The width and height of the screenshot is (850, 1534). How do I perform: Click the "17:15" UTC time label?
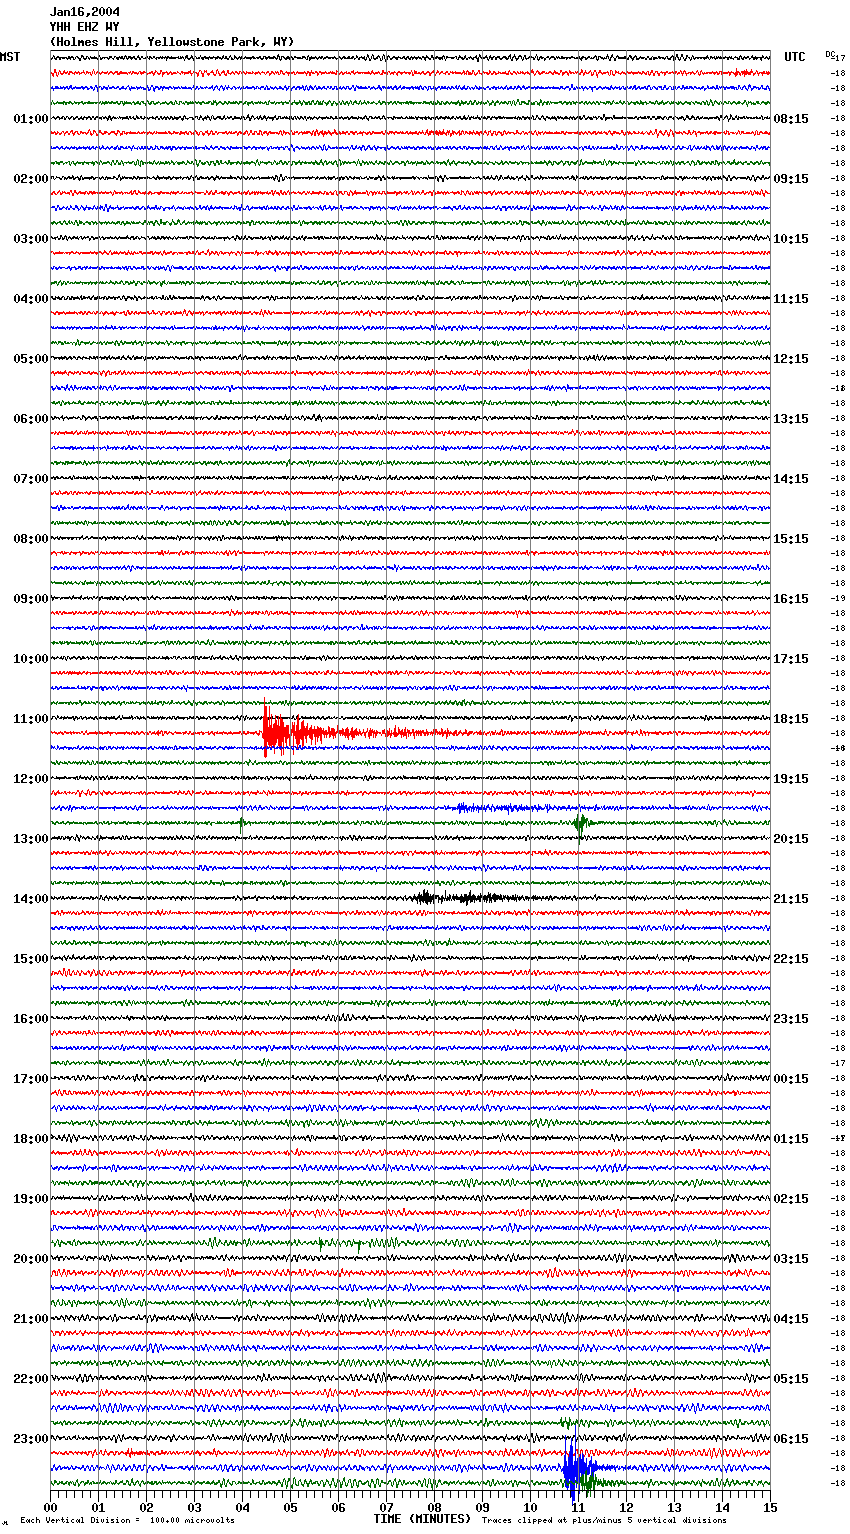coord(791,659)
